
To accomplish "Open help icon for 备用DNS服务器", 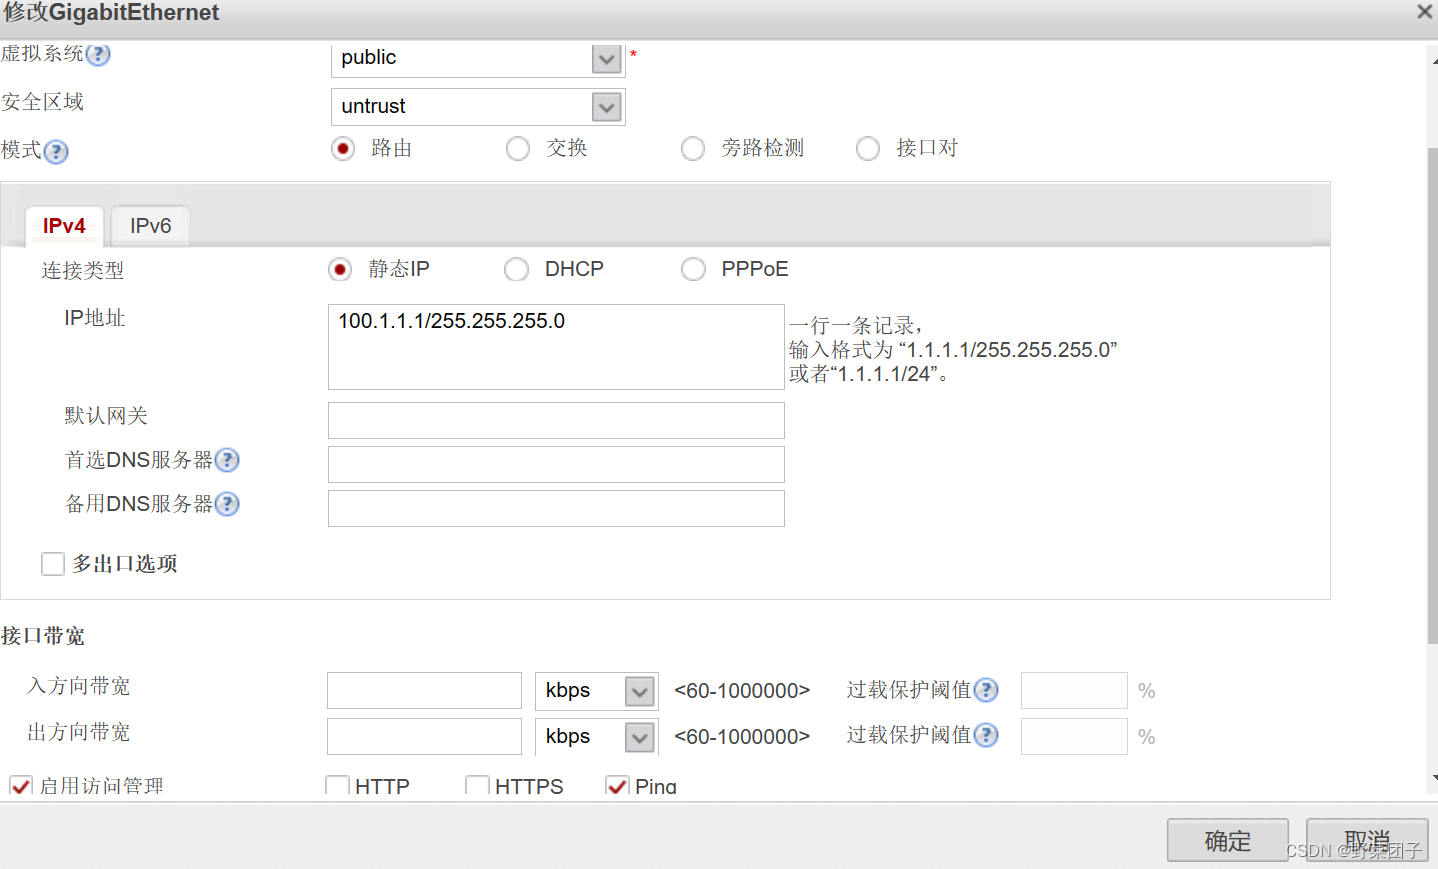I will click(227, 504).
